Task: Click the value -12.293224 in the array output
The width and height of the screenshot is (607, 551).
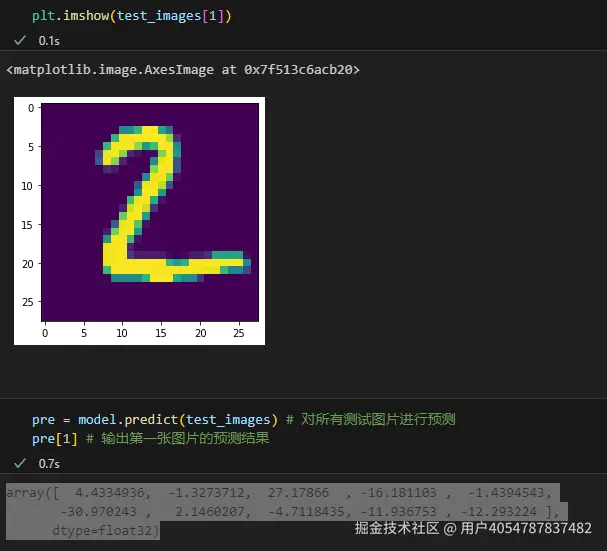Action: [499, 512]
